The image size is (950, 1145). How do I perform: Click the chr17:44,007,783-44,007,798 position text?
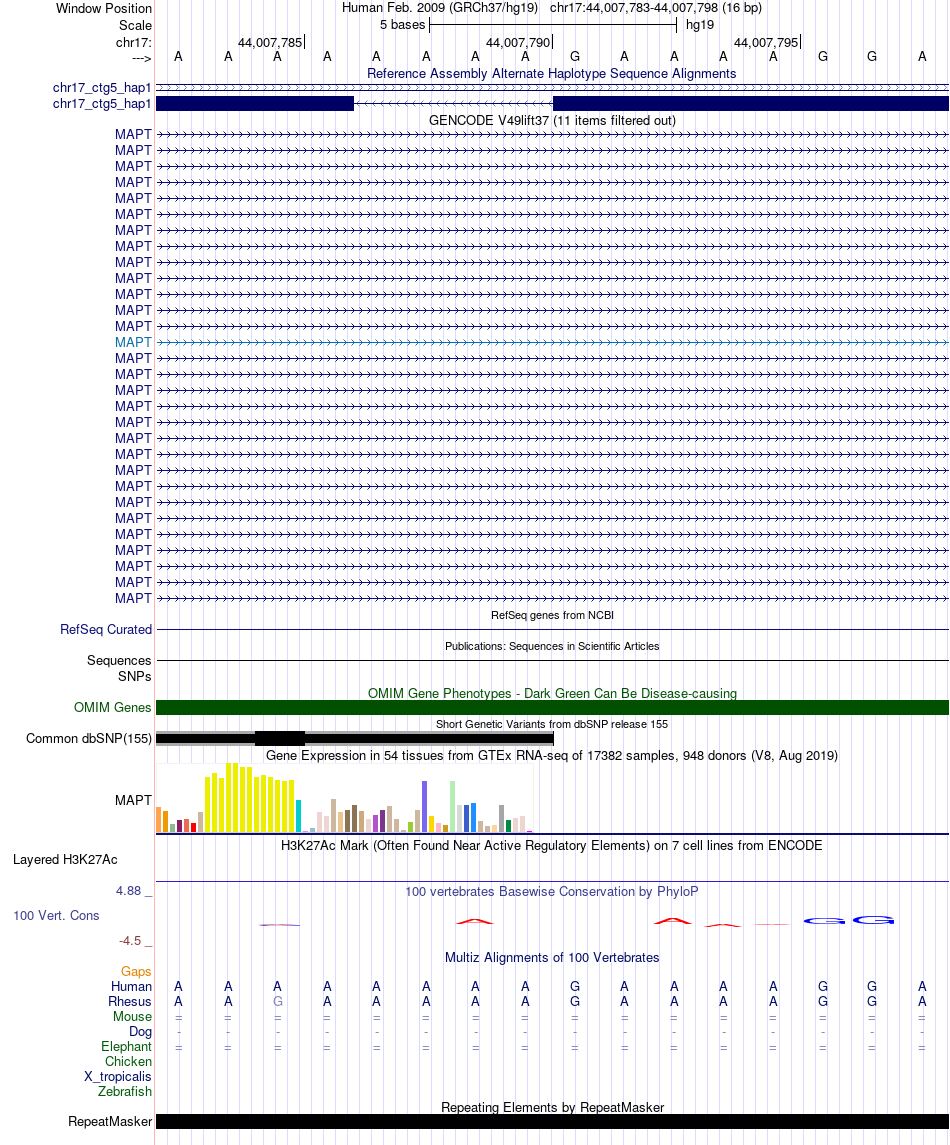tap(656, 8)
